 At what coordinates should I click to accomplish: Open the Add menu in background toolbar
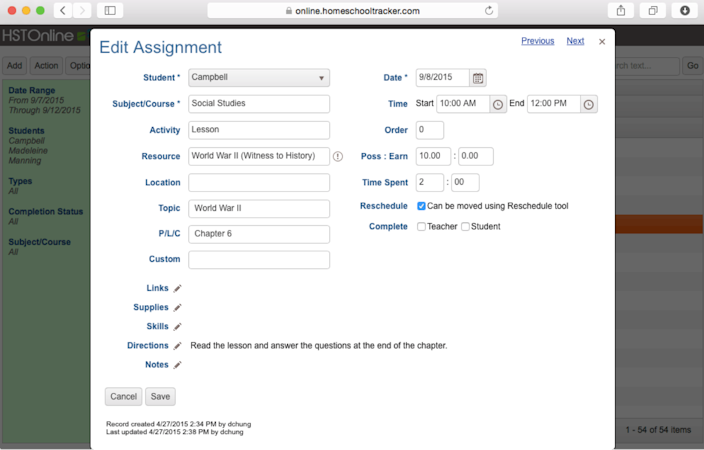pos(14,66)
